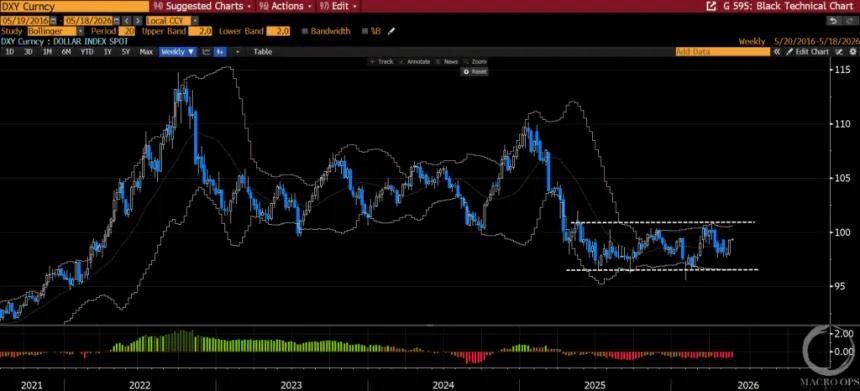
Task: Click the start date field 05/19/2016
Action: (x=25, y=20)
